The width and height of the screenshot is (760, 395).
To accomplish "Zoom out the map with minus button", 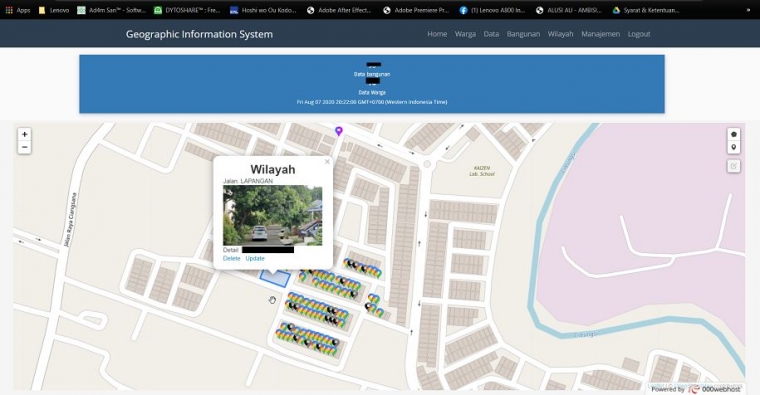I will click(24, 147).
